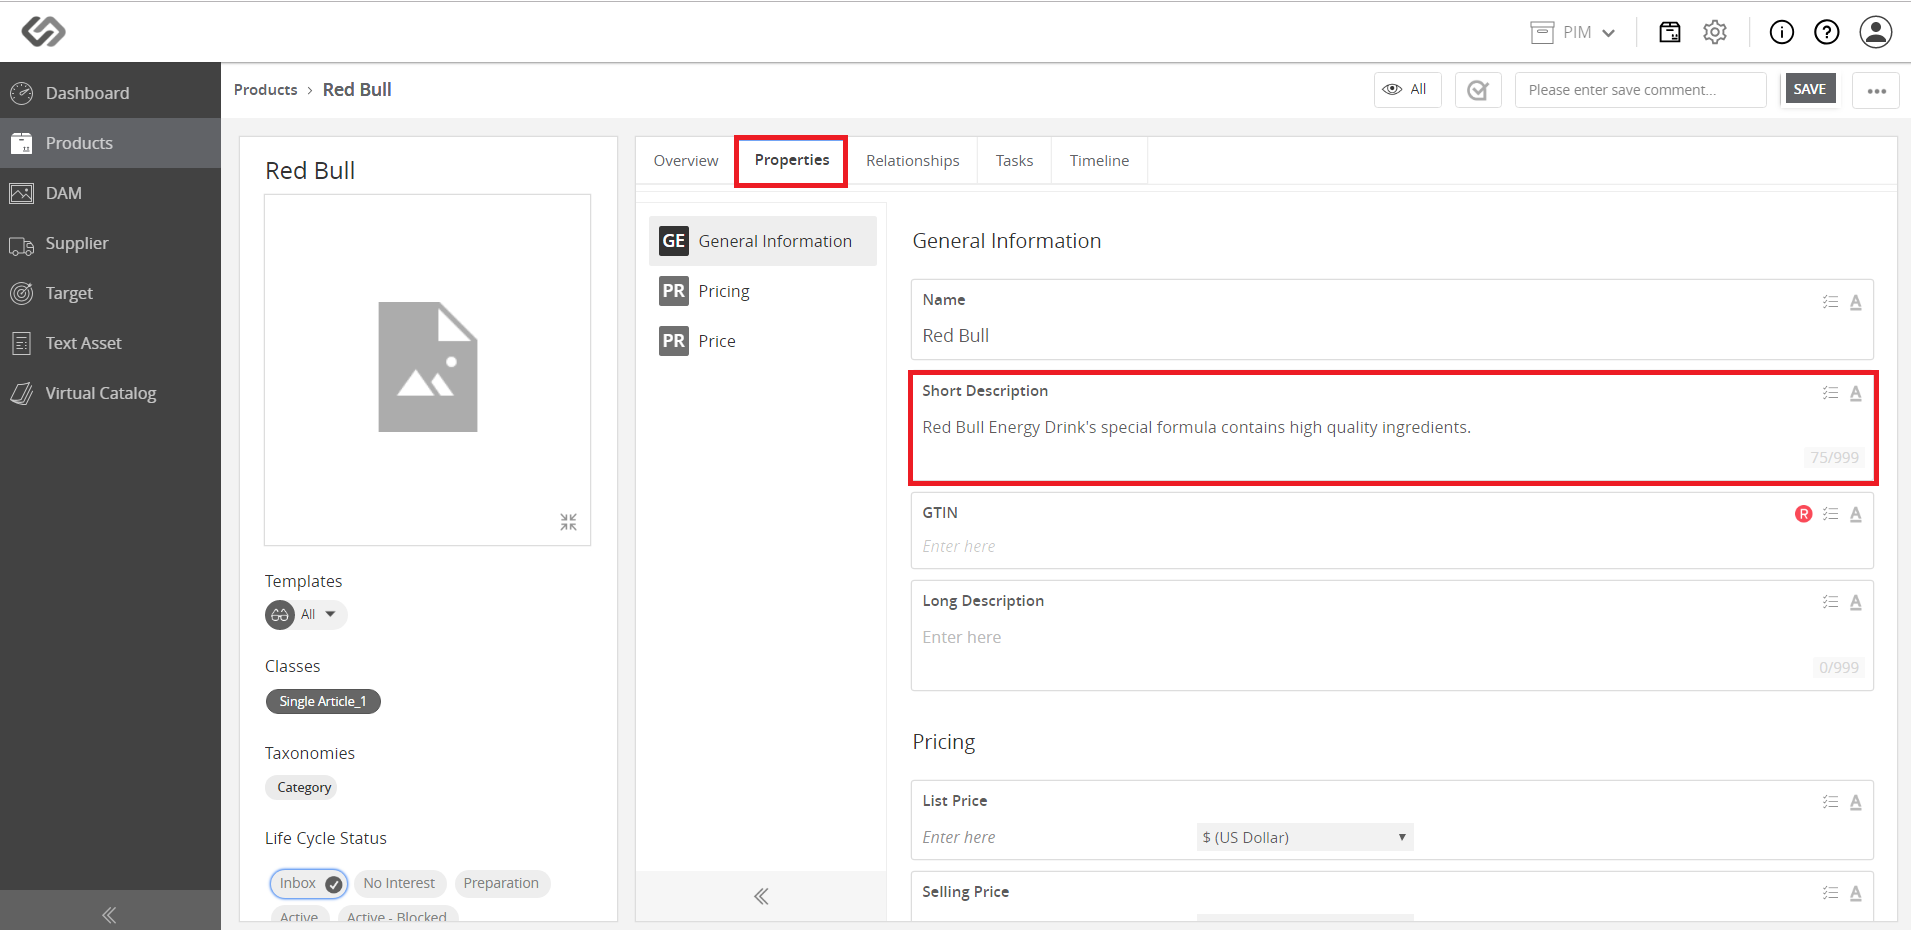Click the Single Article_1 class tag

323,701
